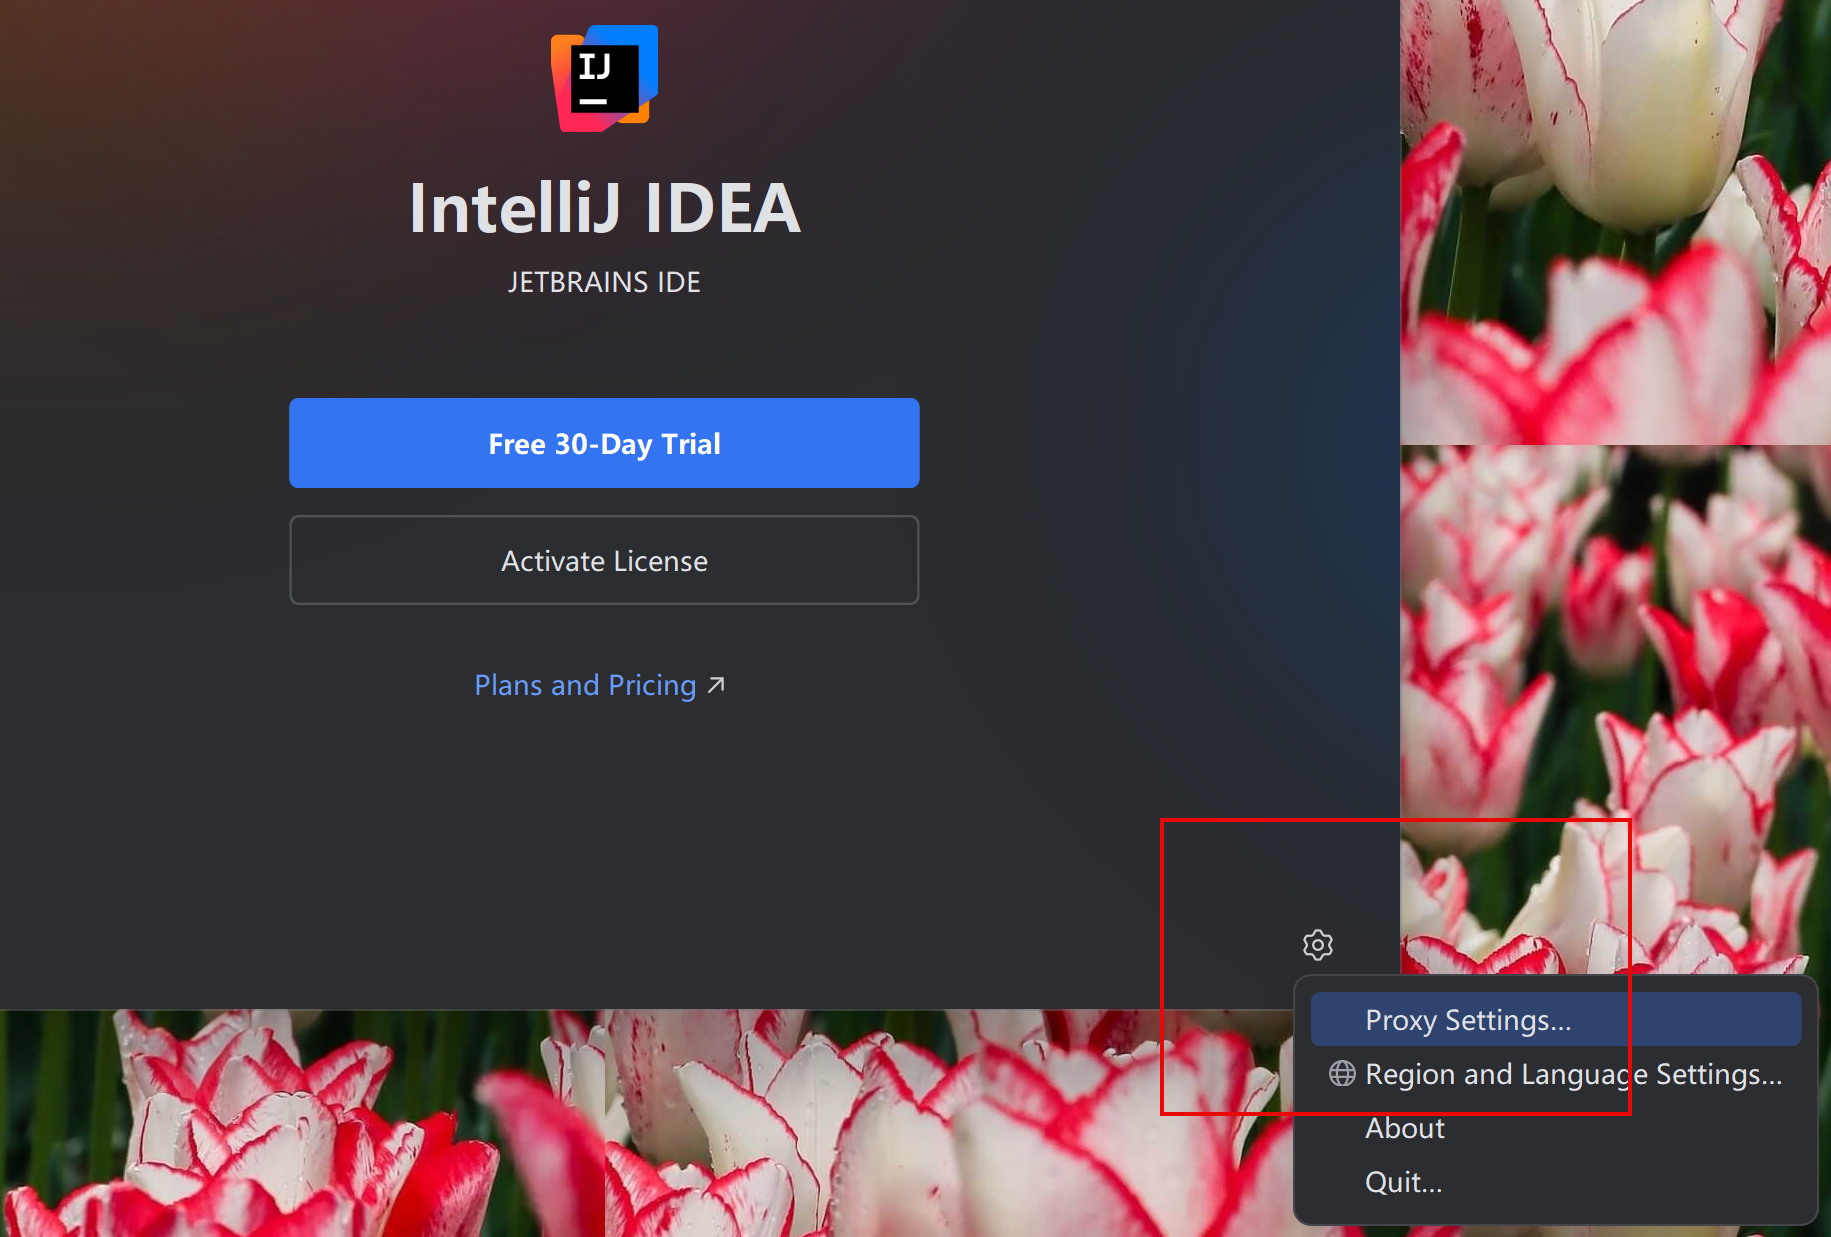The height and width of the screenshot is (1237, 1831).
Task: Start the Free 30-Day Trial
Action: point(604,443)
